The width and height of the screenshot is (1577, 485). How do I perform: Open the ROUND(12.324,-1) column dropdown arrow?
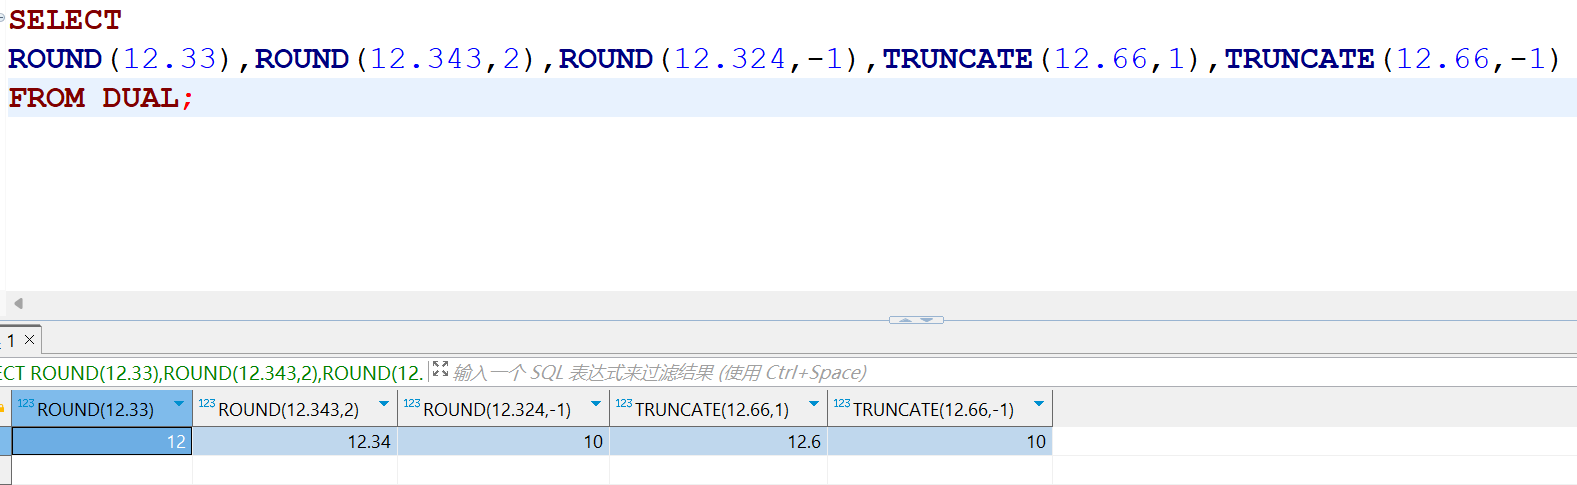[x=596, y=405]
